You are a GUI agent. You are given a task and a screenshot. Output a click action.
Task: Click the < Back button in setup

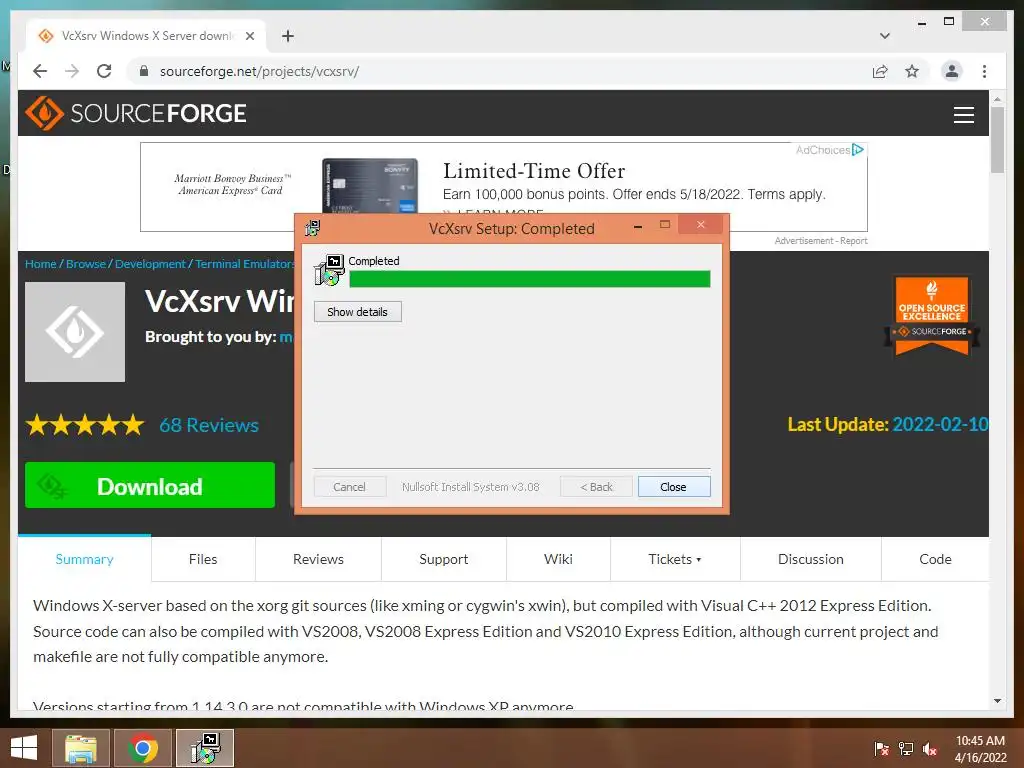[596, 487]
